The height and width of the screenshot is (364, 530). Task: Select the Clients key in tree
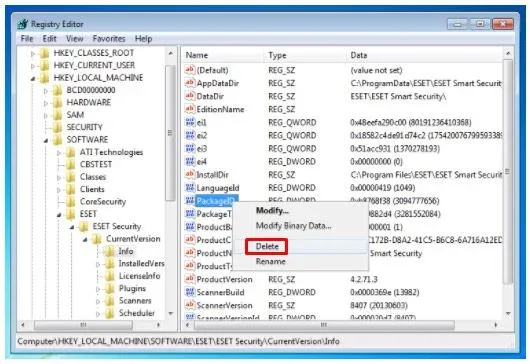(x=92, y=189)
